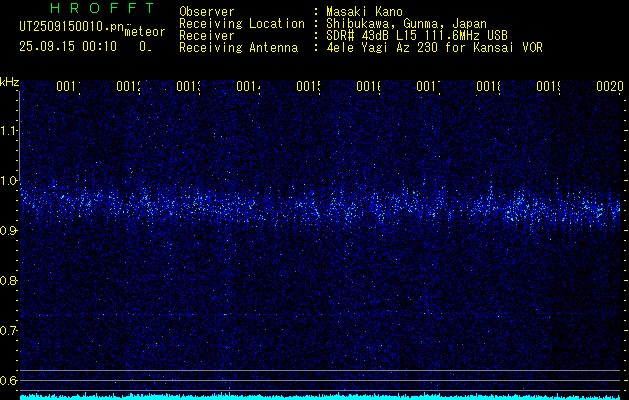This screenshot has height=400, width=629.
Task: Click the 0013 time marker
Action: tap(189, 86)
